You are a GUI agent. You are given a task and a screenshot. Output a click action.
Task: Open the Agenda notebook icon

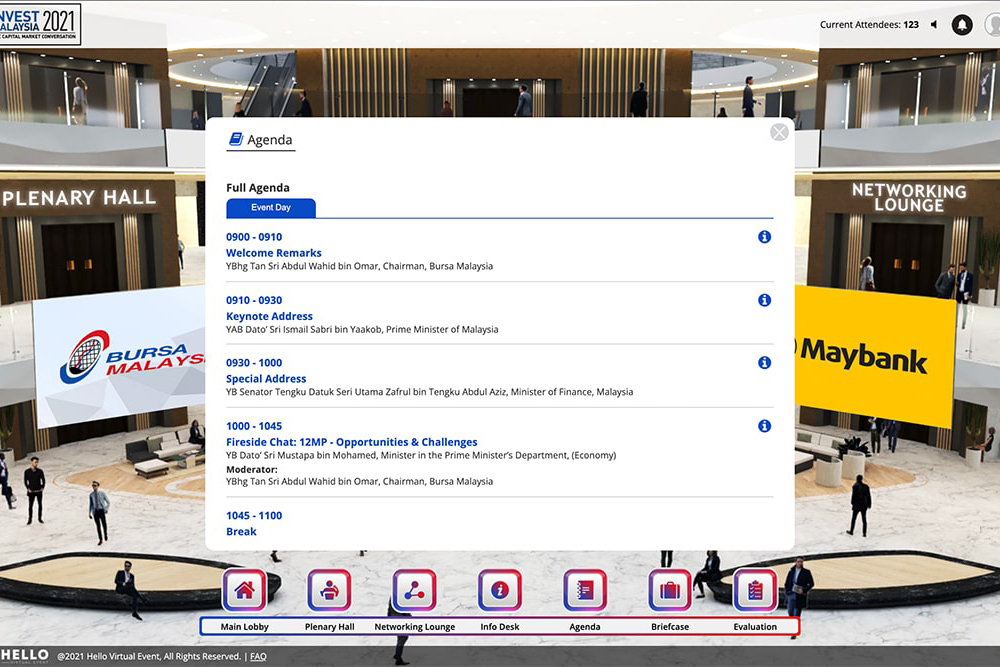[585, 590]
